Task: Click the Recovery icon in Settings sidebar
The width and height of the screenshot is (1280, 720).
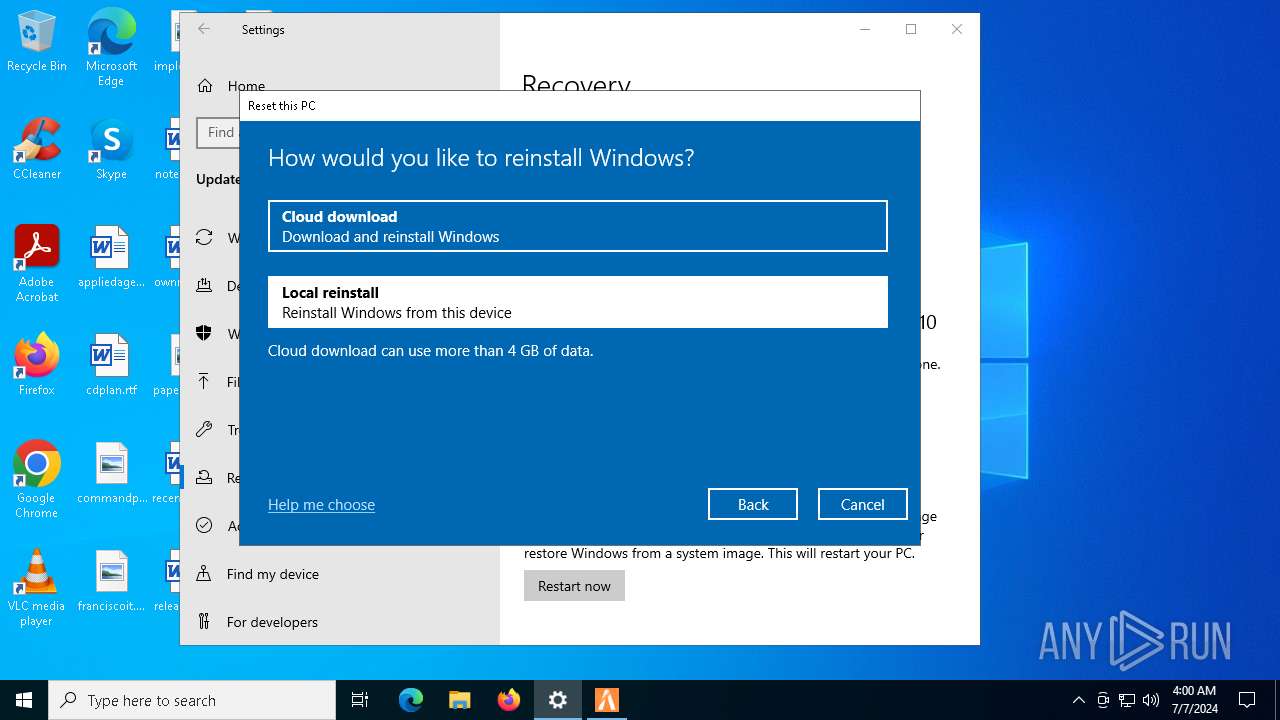Action: click(x=204, y=478)
